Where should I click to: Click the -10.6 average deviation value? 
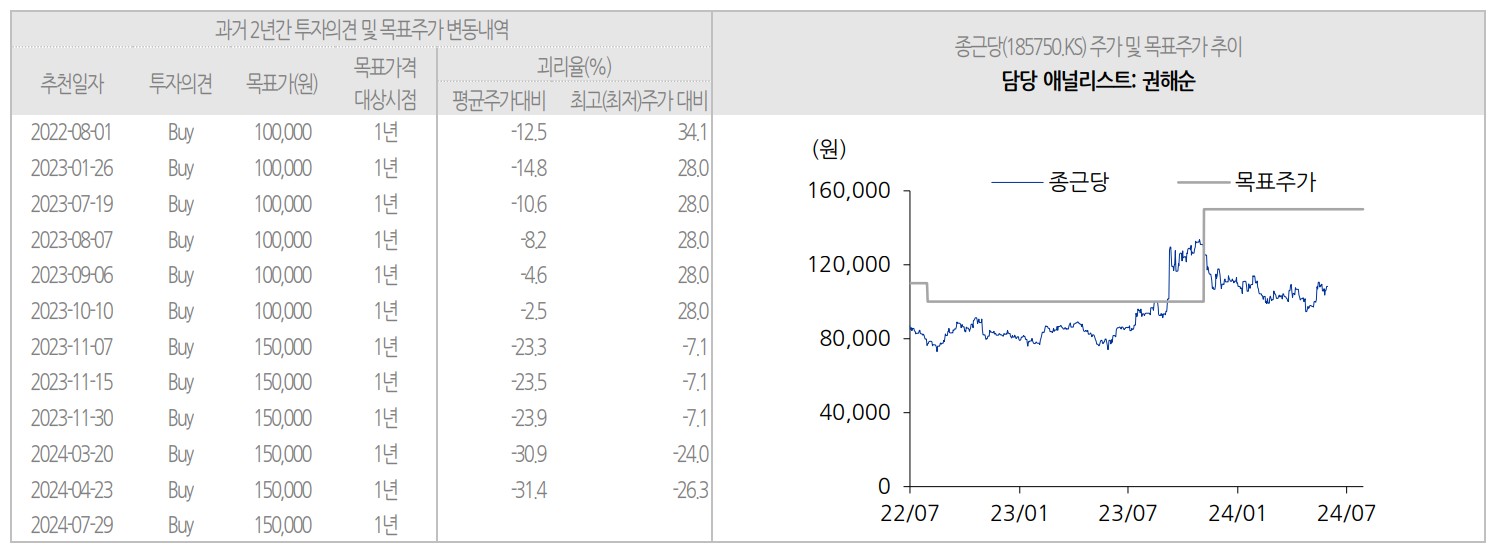pos(529,204)
